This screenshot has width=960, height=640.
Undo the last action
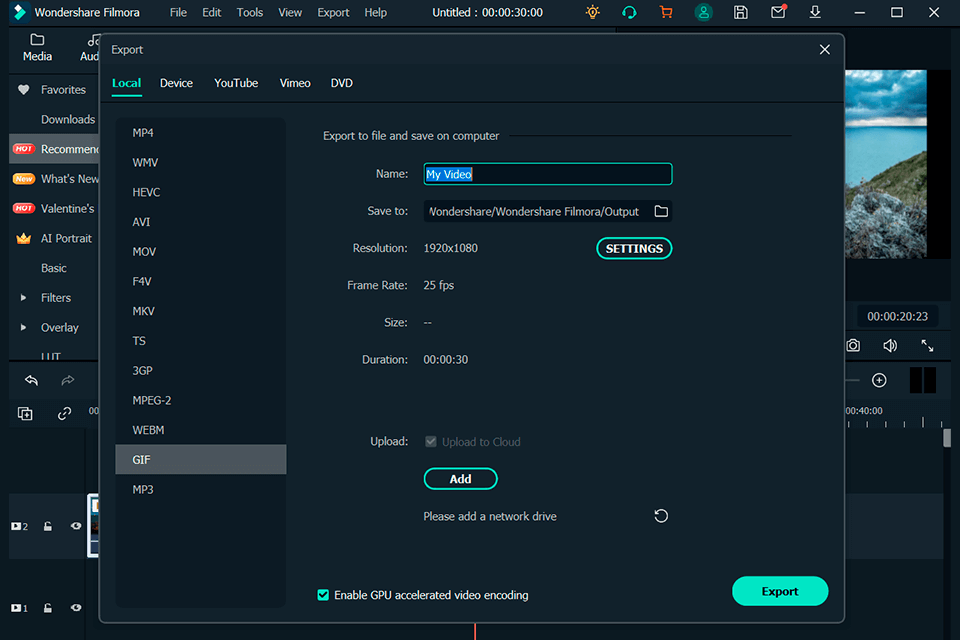point(31,380)
